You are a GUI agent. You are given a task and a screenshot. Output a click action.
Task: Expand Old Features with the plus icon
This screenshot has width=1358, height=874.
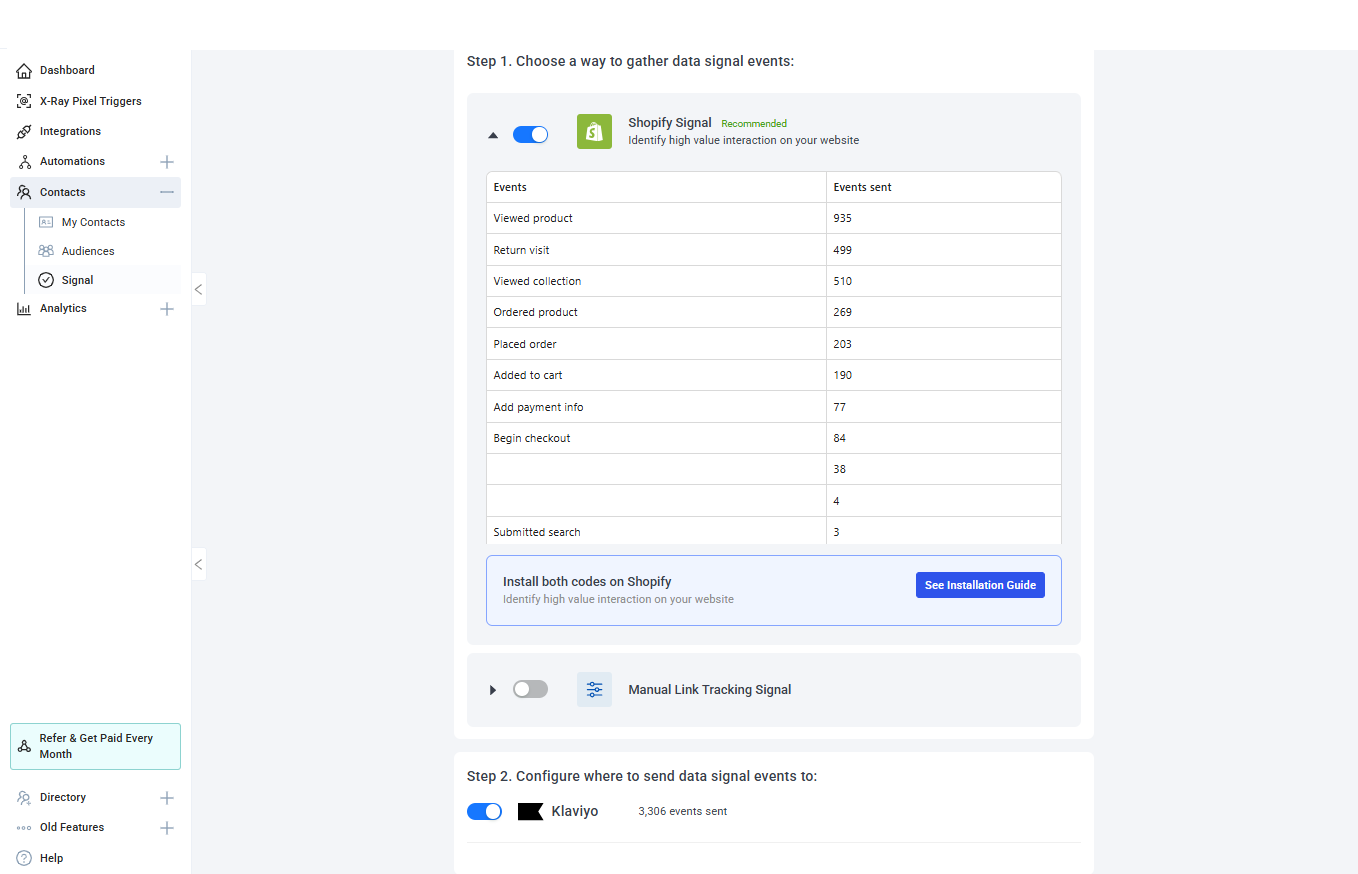tap(167, 828)
